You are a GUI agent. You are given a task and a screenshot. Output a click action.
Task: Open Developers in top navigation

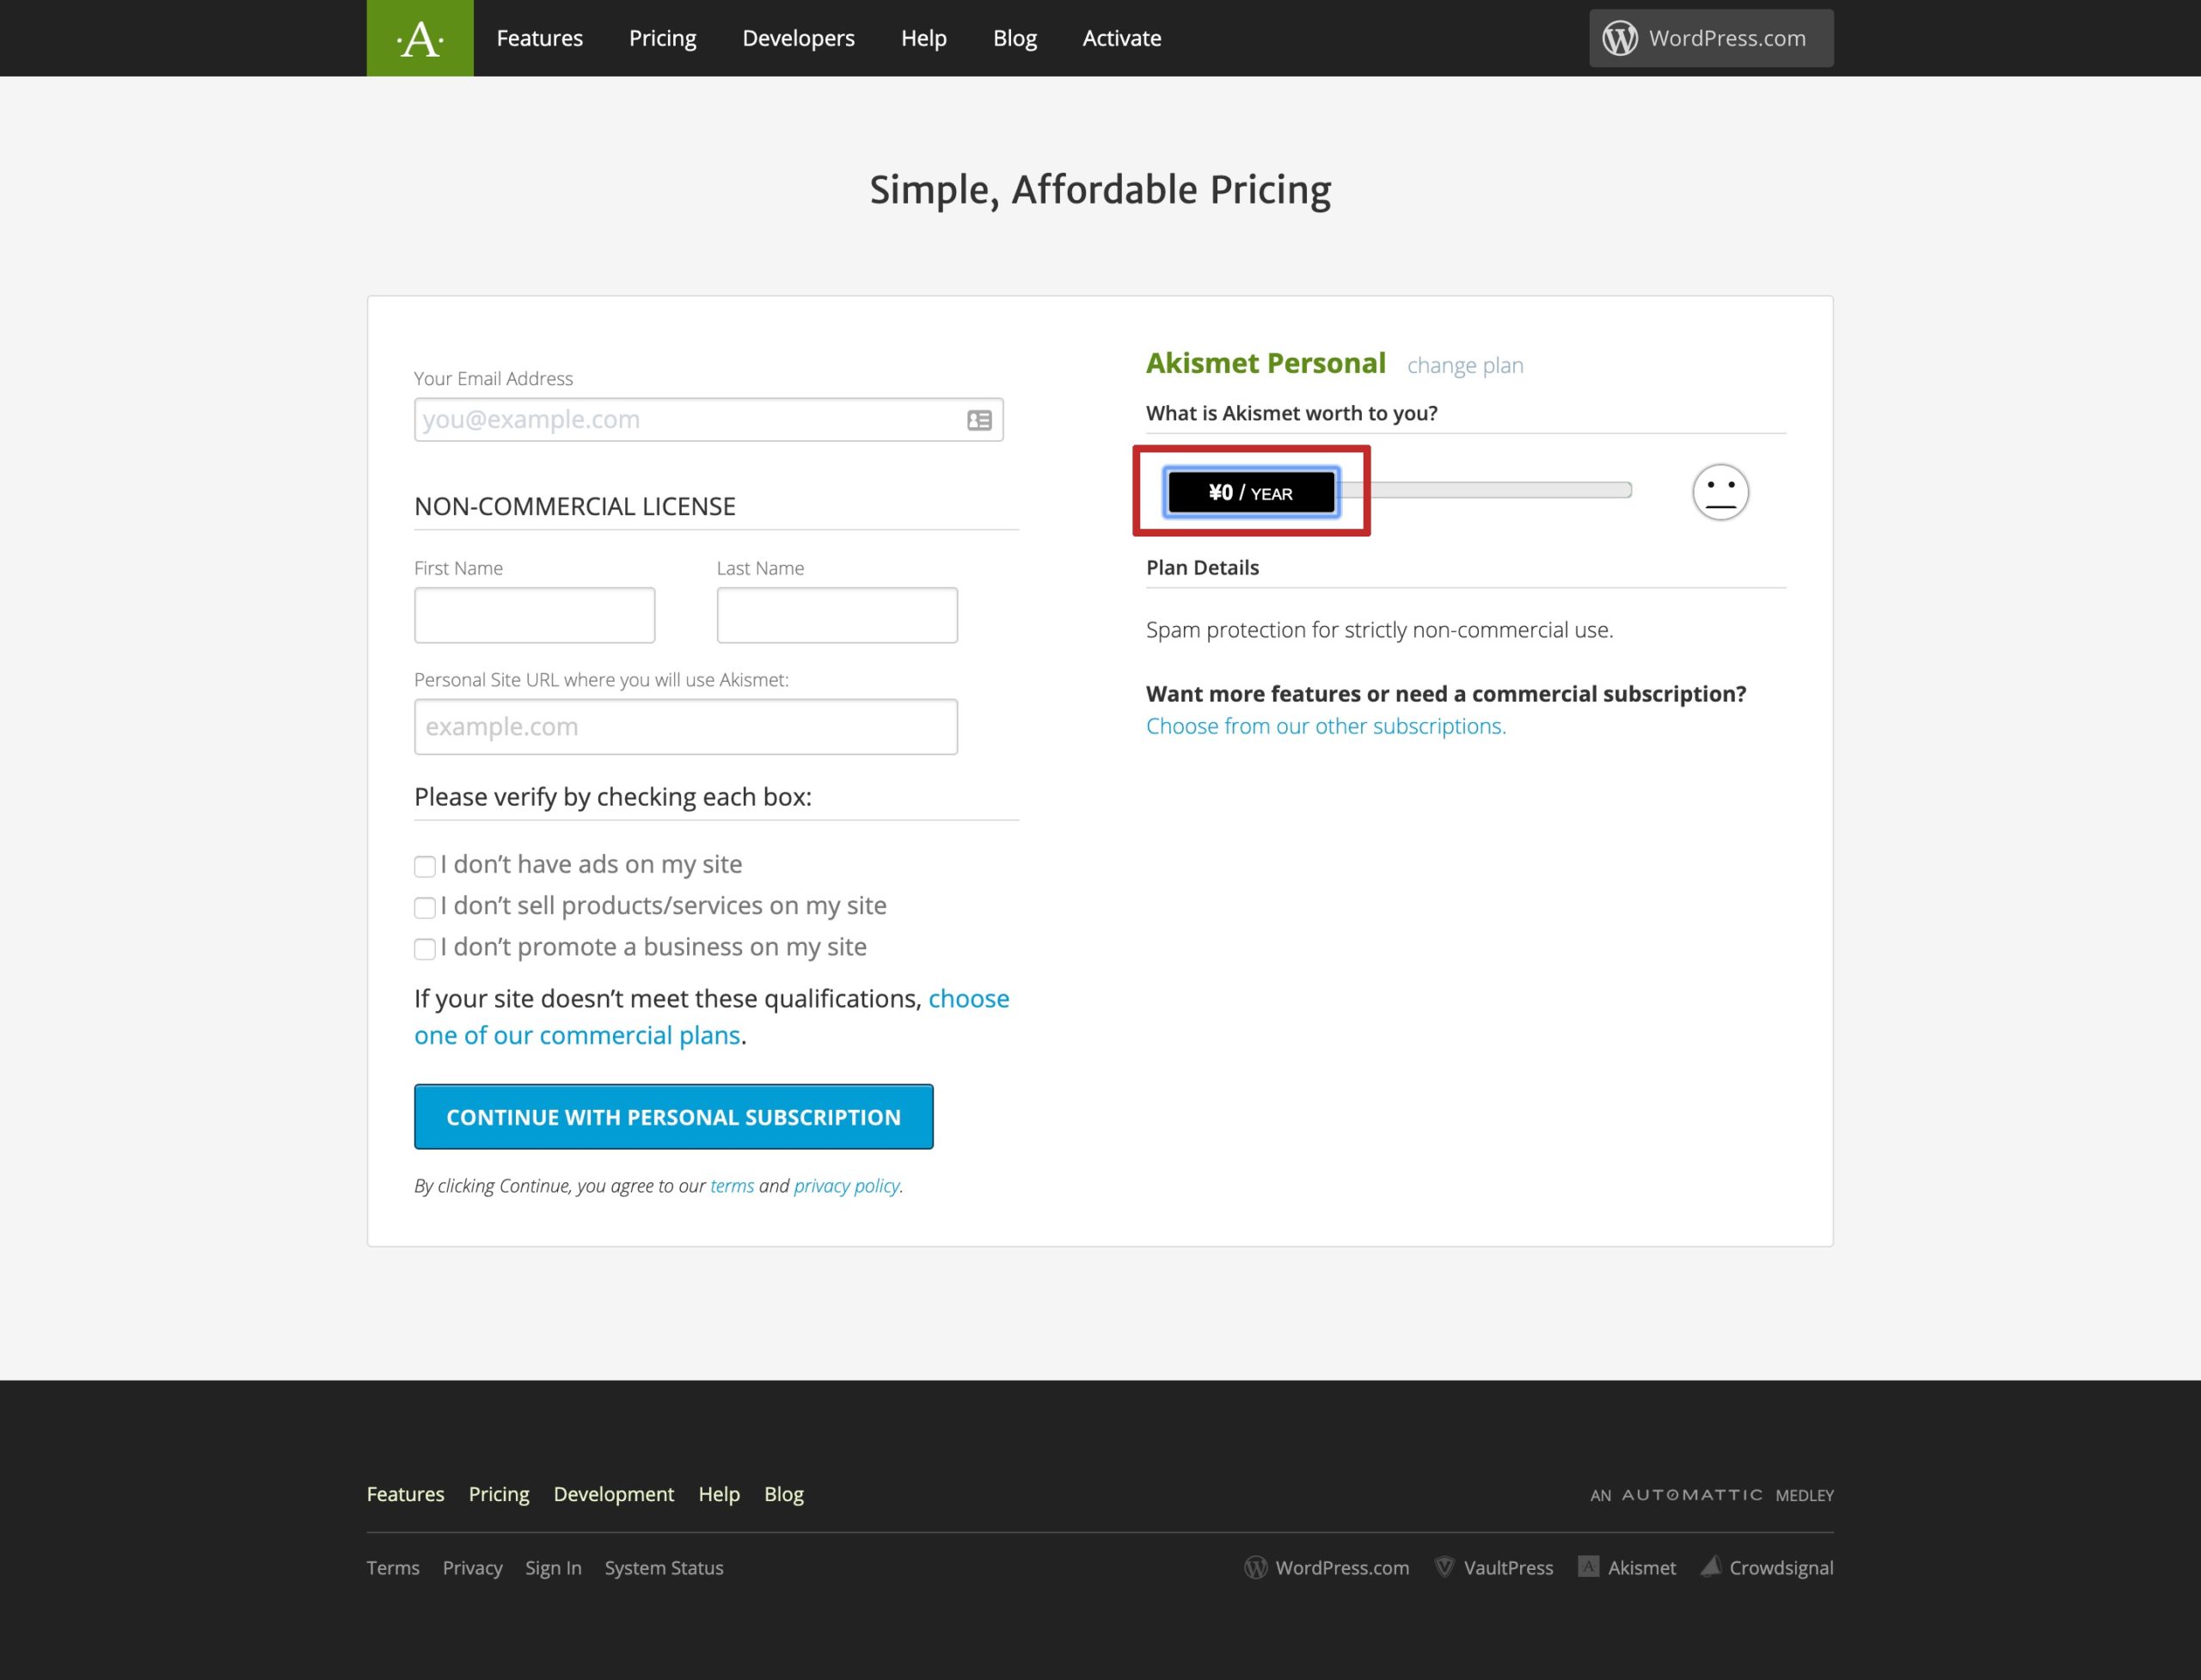tap(798, 38)
